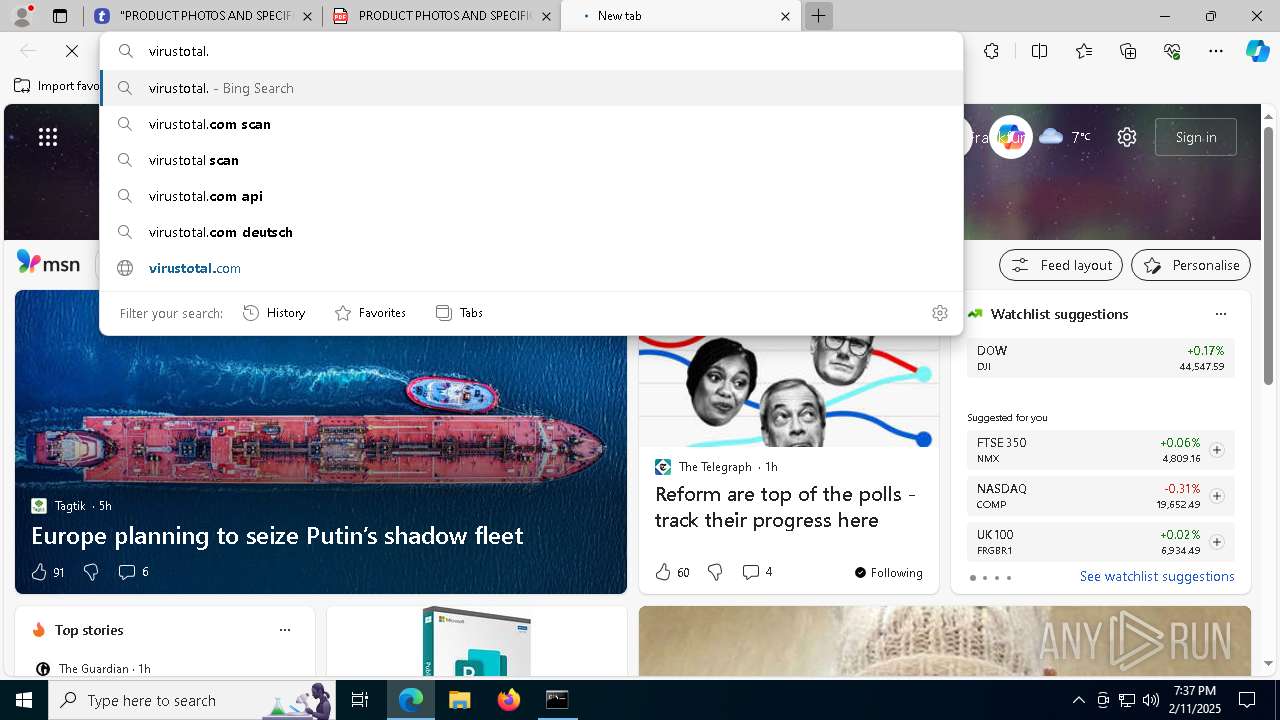
Task: Open Task View on taskbar
Action: pos(360,700)
